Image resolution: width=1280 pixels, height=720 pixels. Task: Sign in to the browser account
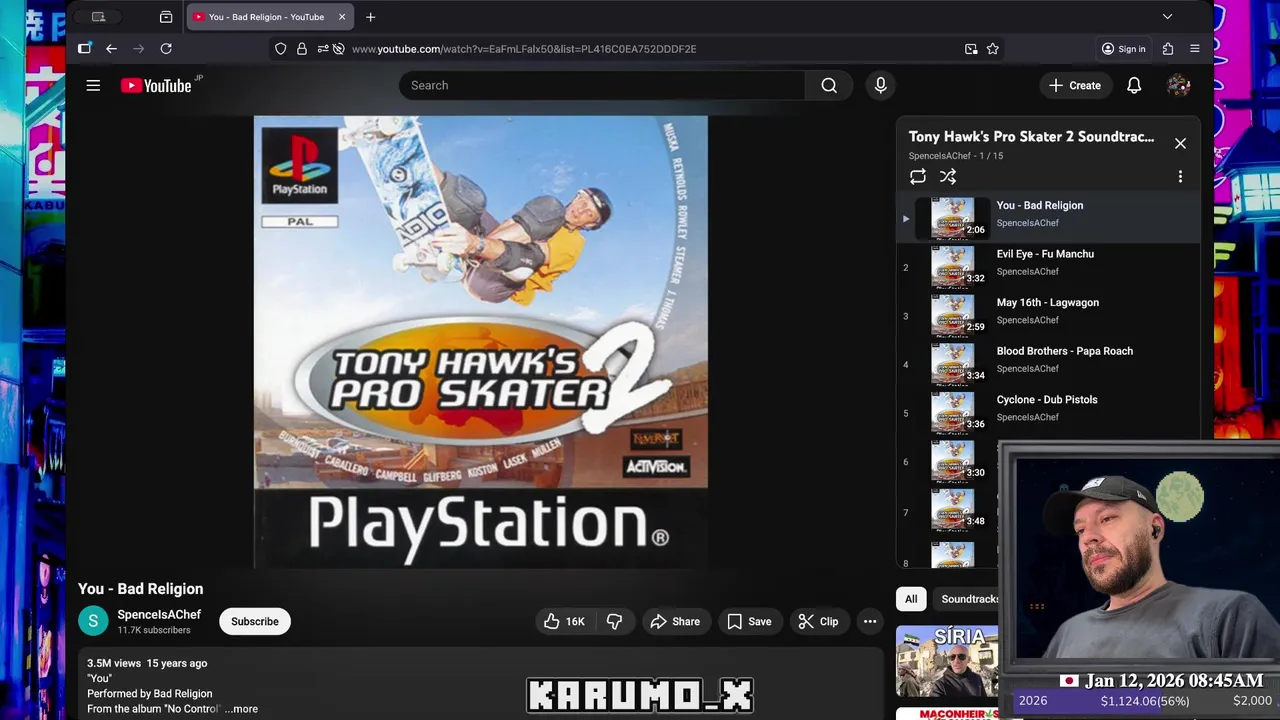point(1123,49)
